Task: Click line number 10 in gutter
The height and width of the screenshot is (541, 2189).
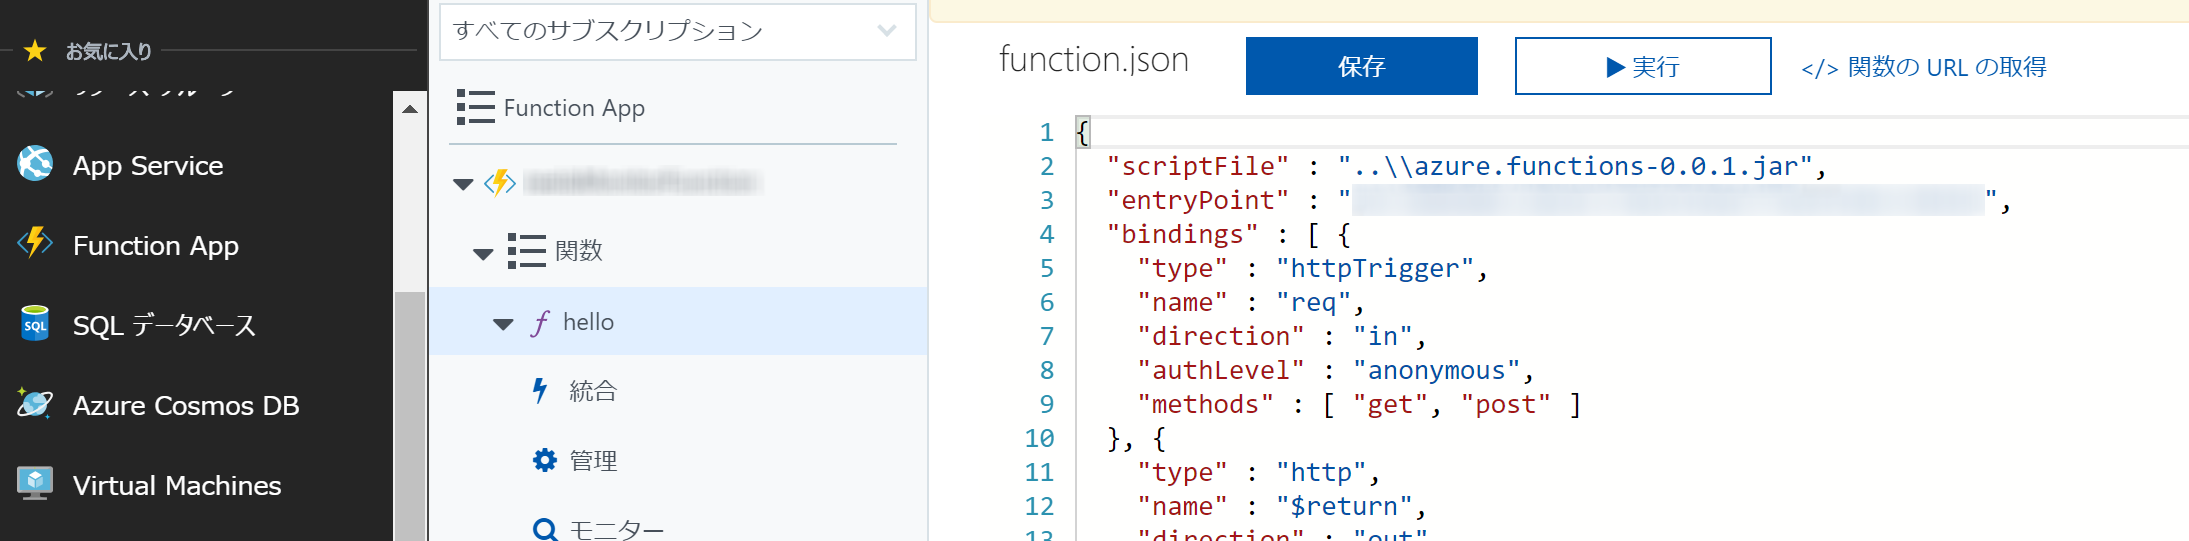Action: coord(1039,438)
